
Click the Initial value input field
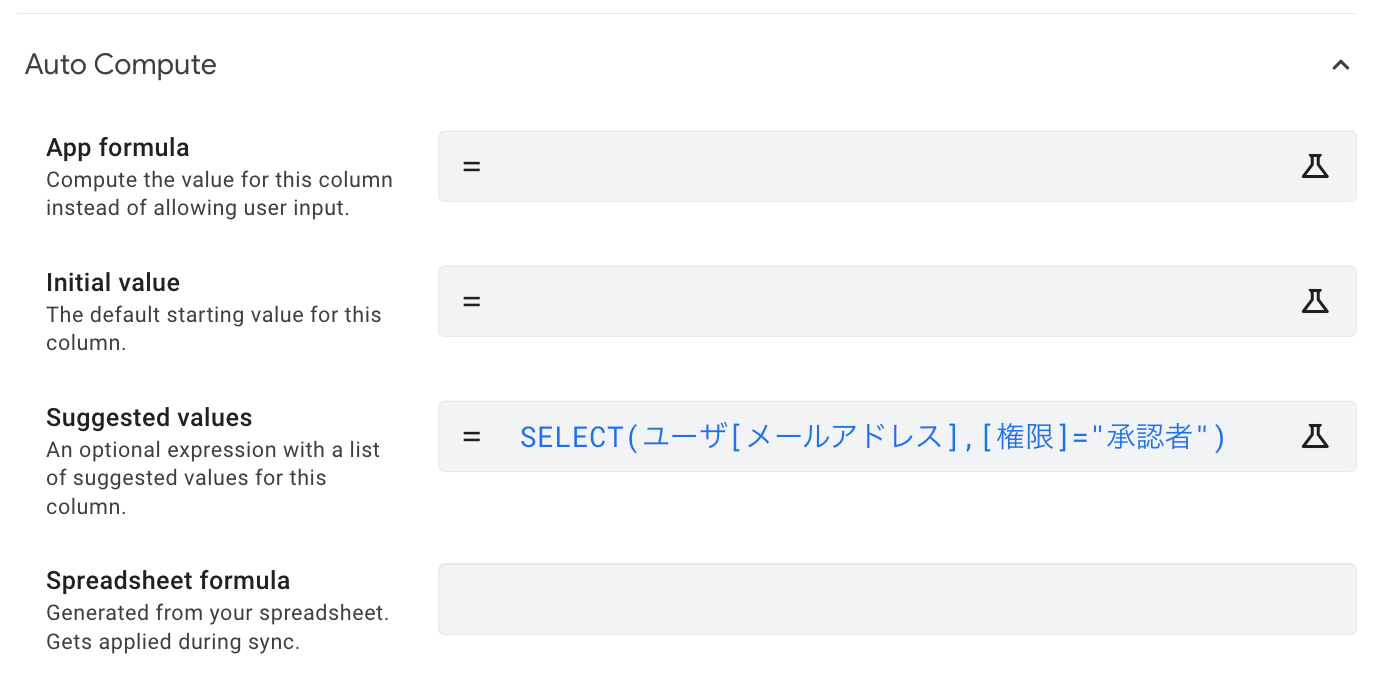tap(880, 301)
